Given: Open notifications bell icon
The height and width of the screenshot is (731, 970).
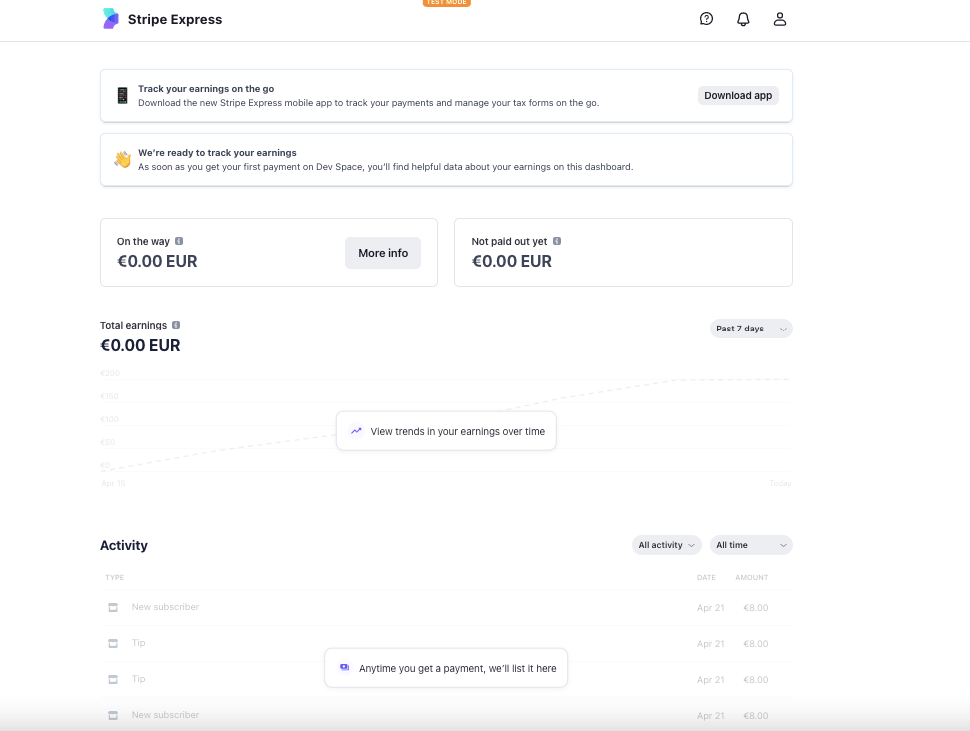Looking at the screenshot, I should click(x=743, y=19).
